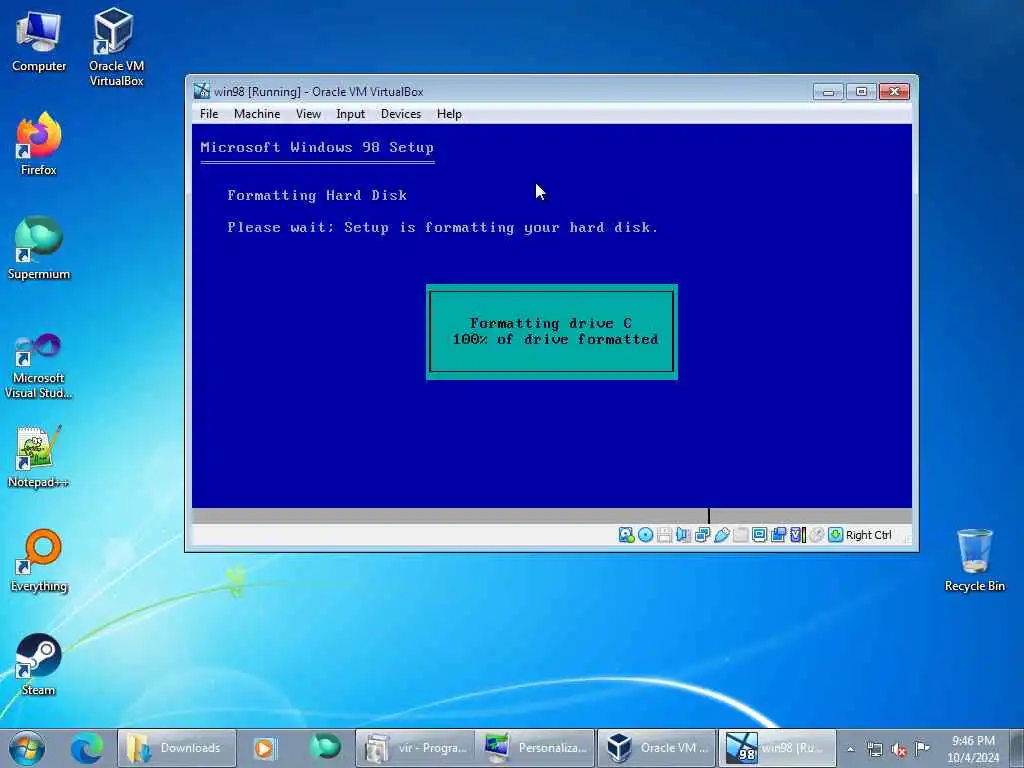Minimize the win98 VirtualBox window
1024x768 pixels.
pyautogui.click(x=828, y=91)
